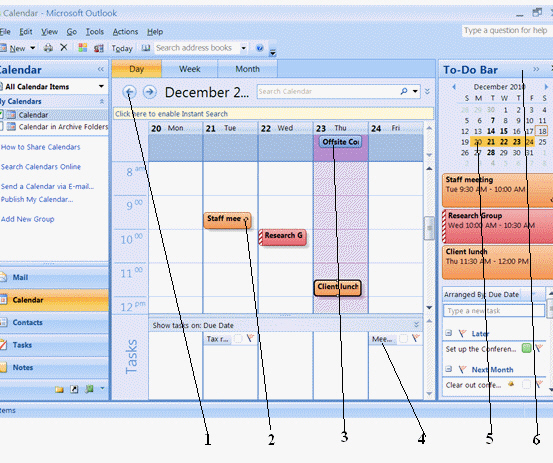Toggle Calendar in Archive Folders checkbox
This screenshot has height=463, width=553.
[x=1, y=126]
